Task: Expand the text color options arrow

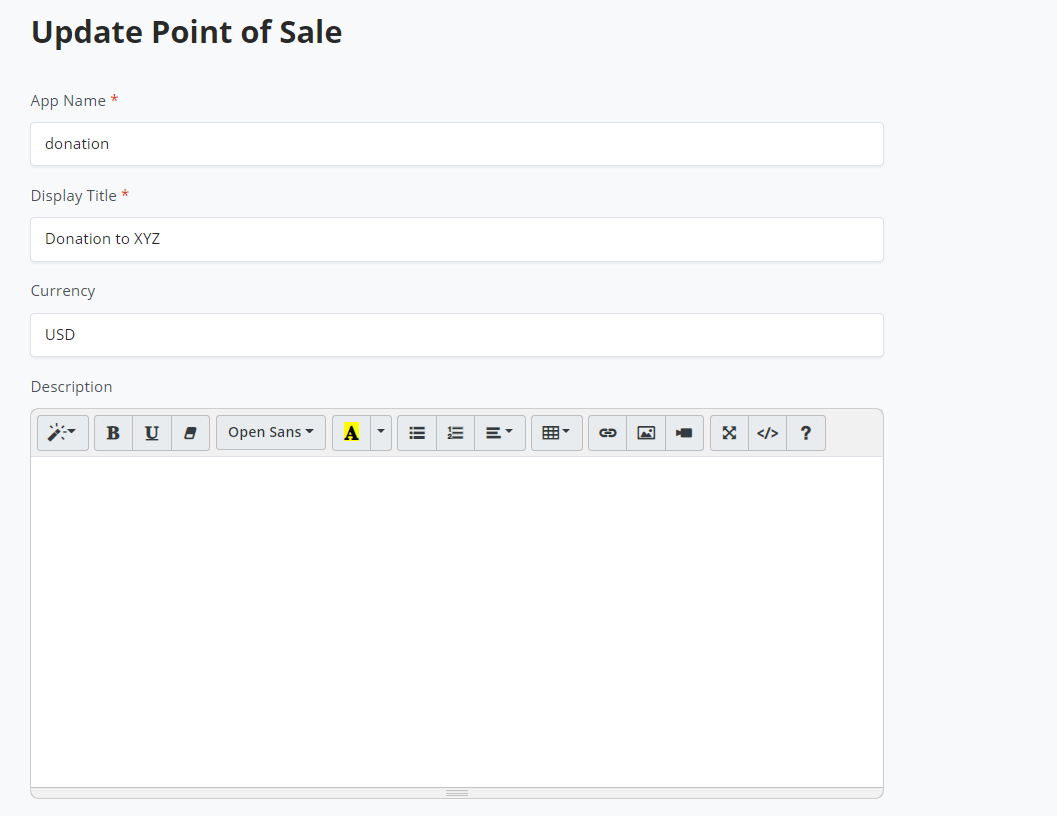Action: (381, 433)
